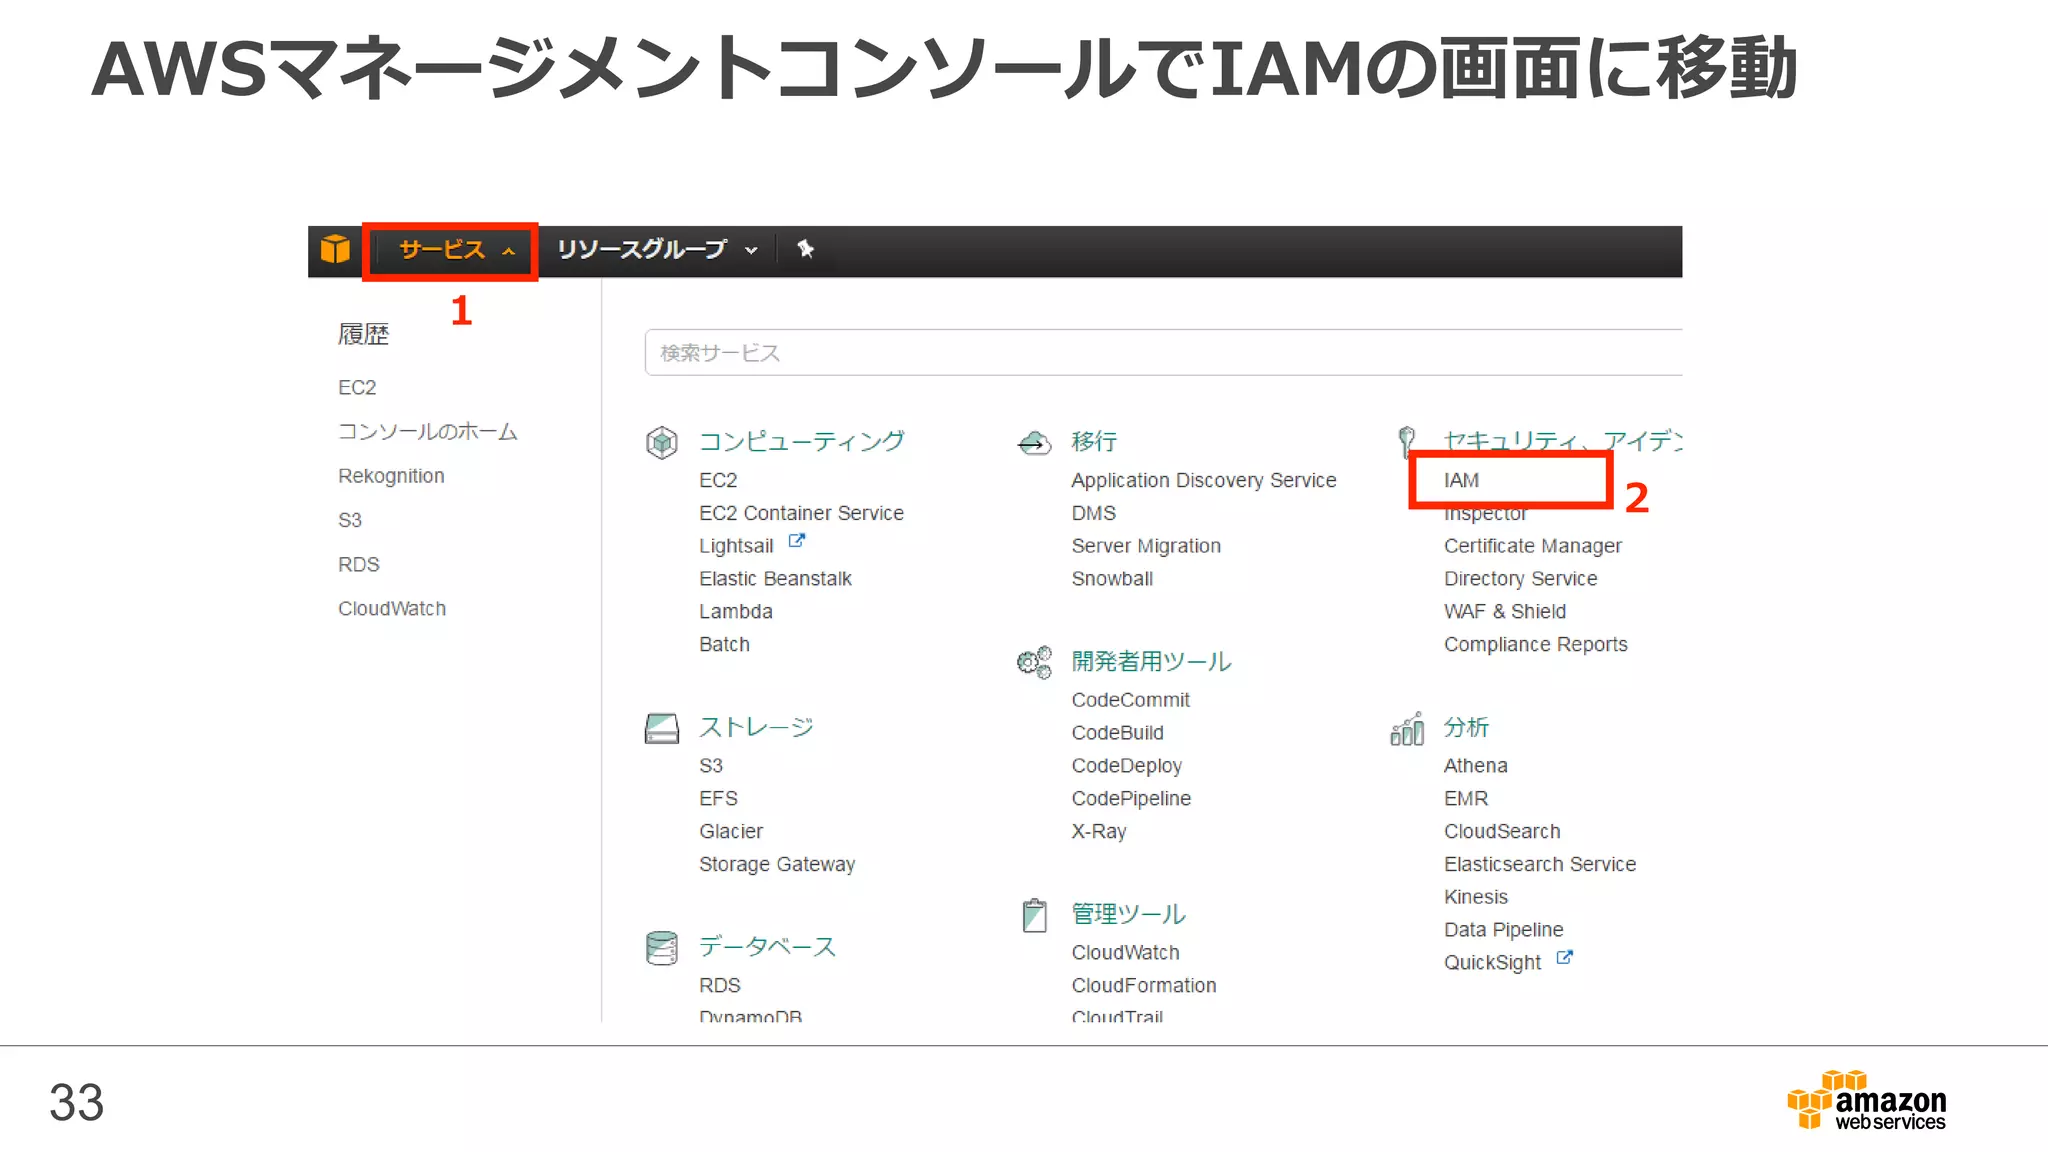Open CloudFormation service
The height and width of the screenshot is (1152, 2048).
(x=1144, y=986)
